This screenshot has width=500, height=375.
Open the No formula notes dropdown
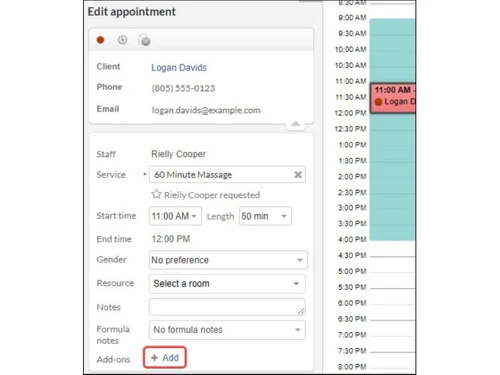pos(227,330)
